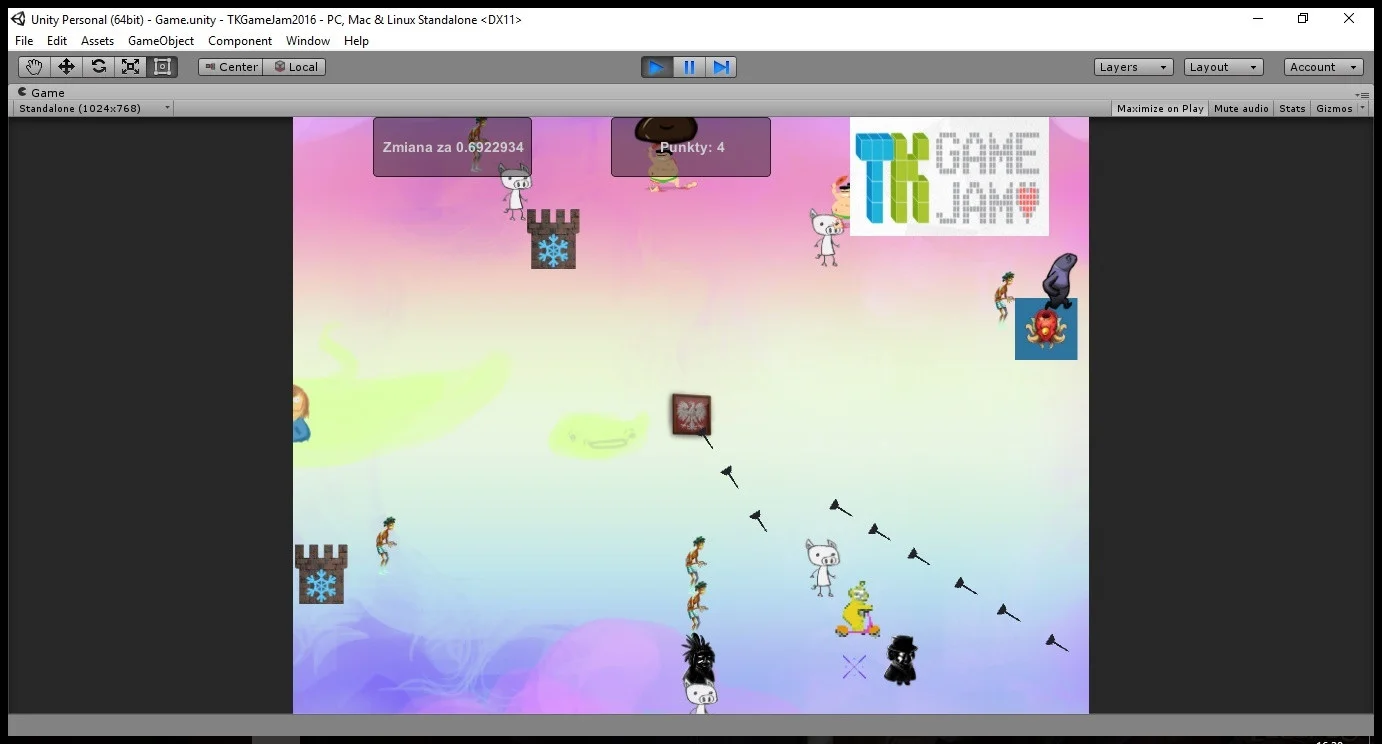Image resolution: width=1382 pixels, height=744 pixels.
Task: Stop play mode with the Play button
Action: [657, 67]
